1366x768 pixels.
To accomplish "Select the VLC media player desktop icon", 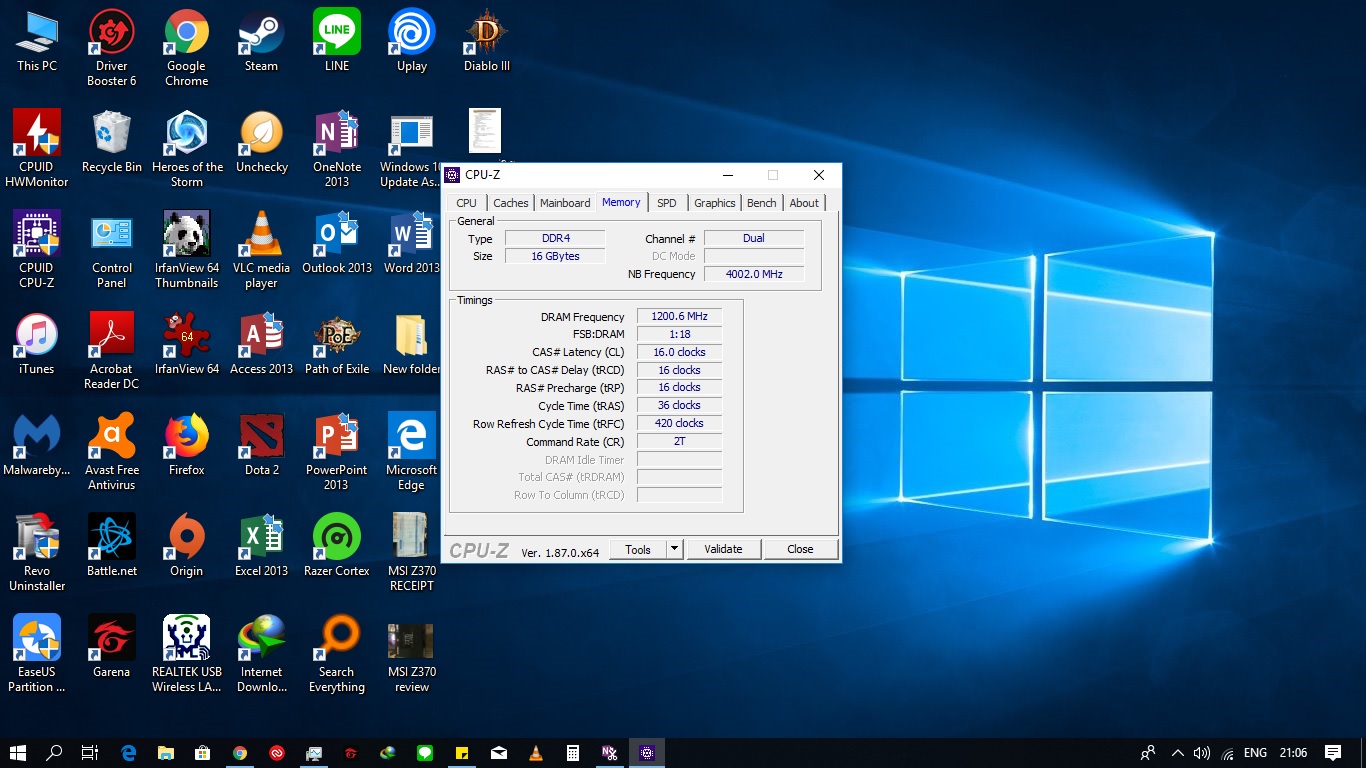I will (262, 250).
